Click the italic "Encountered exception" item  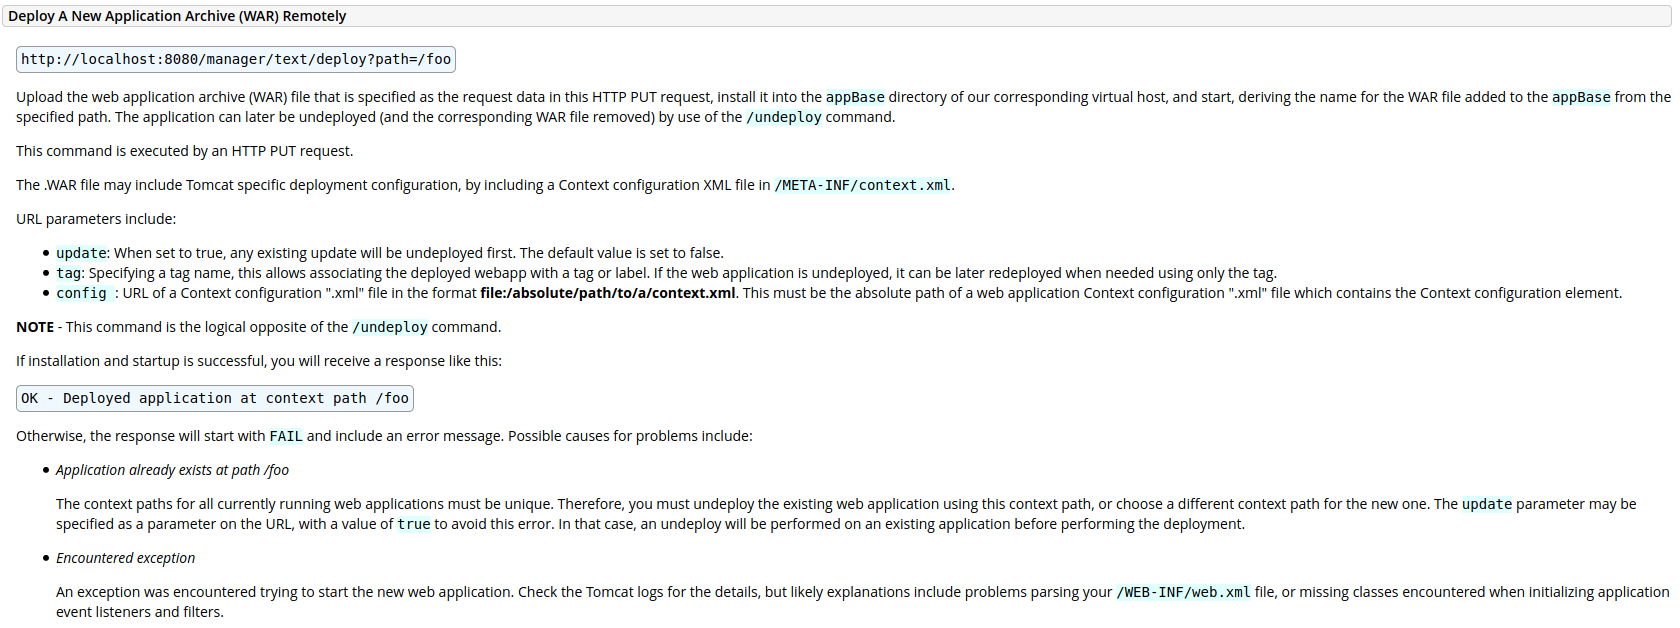[x=125, y=558]
